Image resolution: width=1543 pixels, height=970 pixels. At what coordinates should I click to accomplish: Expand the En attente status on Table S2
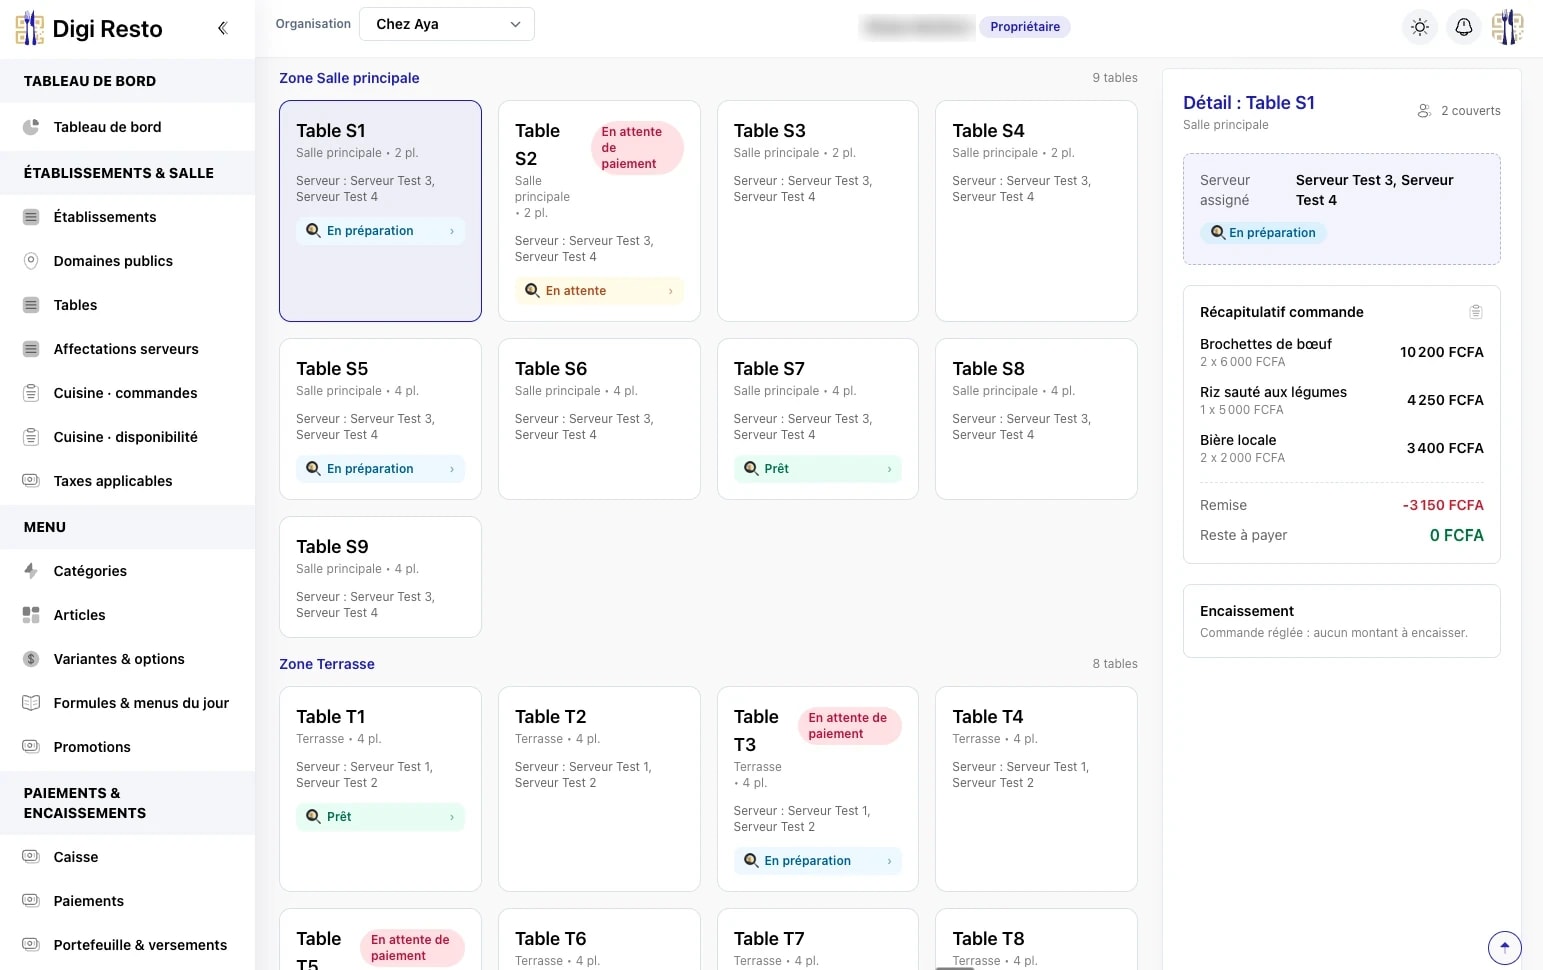point(599,291)
